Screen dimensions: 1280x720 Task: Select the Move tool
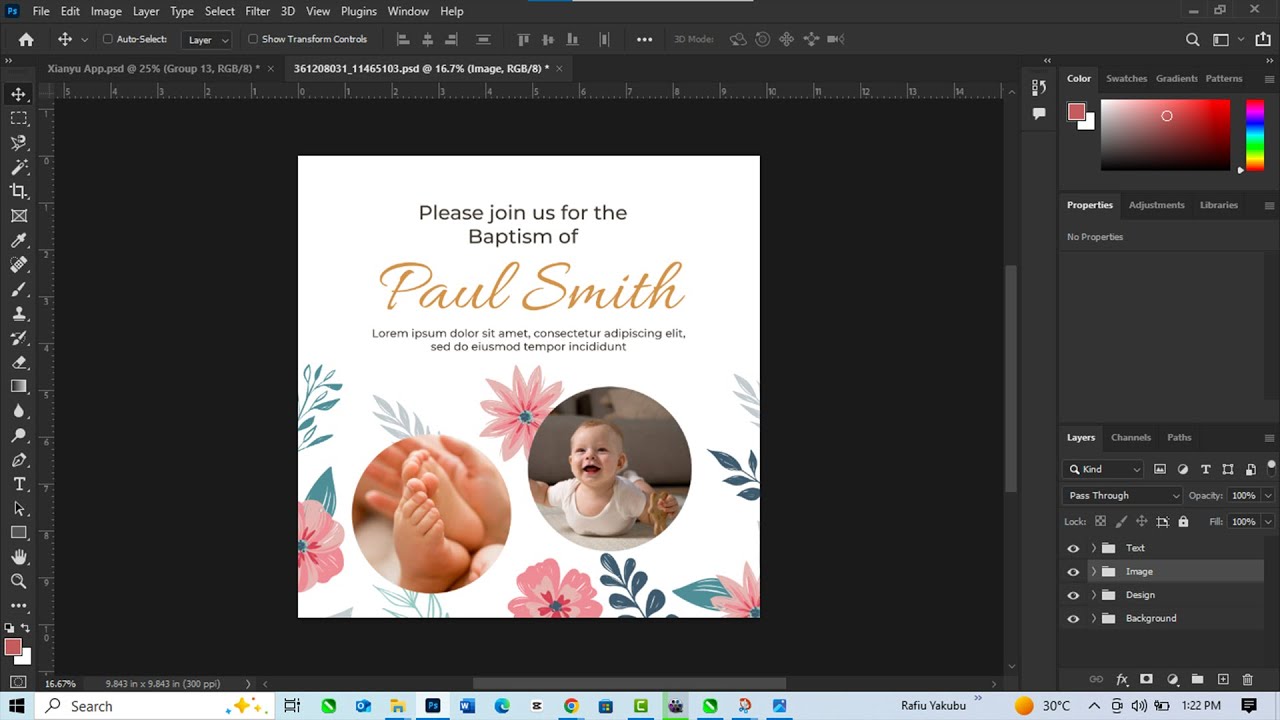click(x=19, y=94)
